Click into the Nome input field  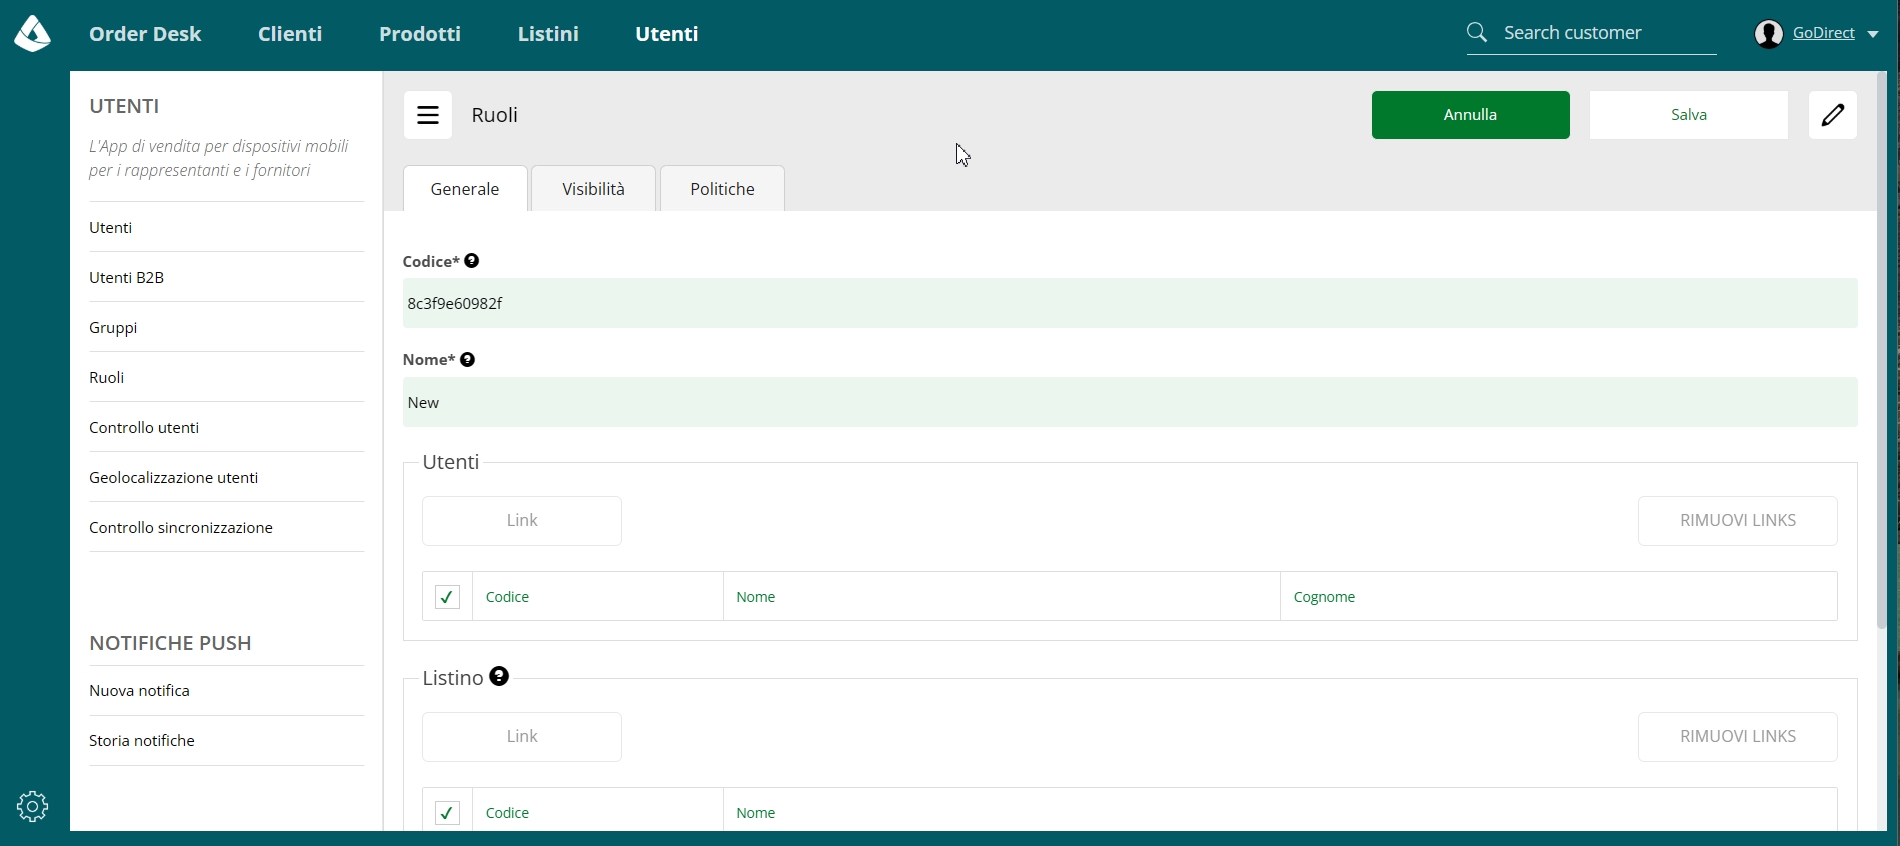(x=1130, y=402)
